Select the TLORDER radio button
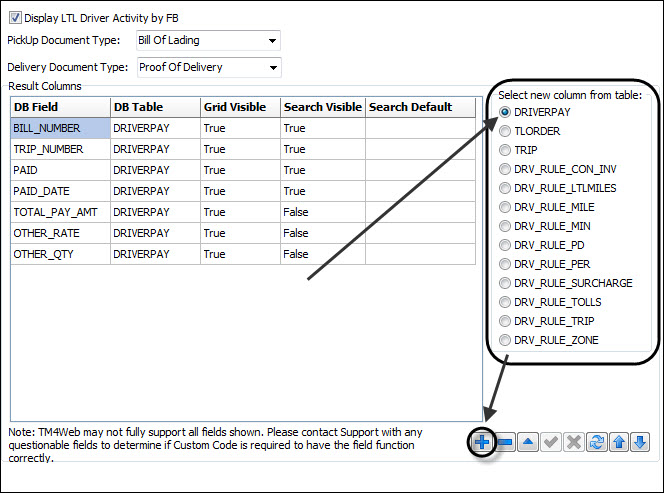 point(505,131)
